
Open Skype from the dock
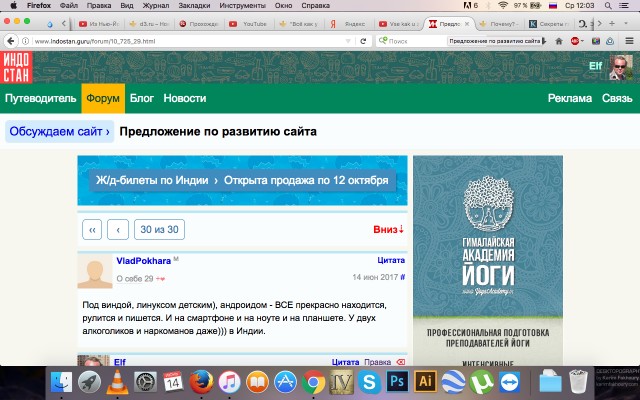(368, 381)
